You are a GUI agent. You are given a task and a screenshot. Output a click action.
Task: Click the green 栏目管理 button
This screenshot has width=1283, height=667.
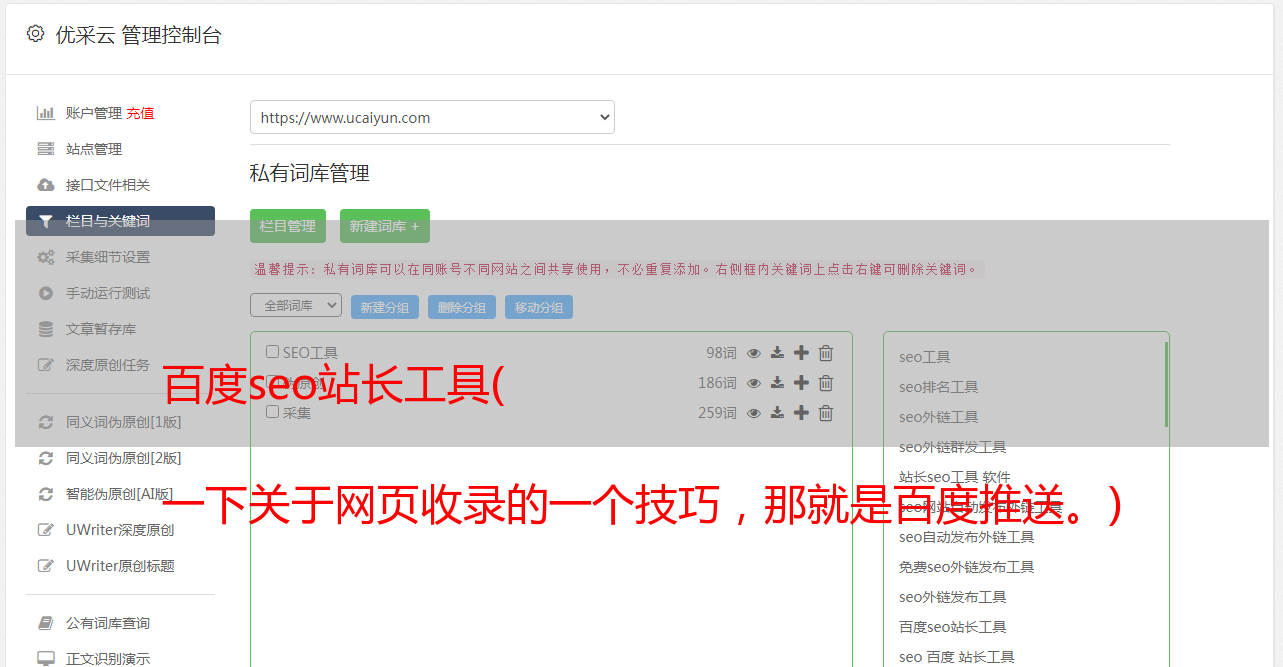[288, 226]
